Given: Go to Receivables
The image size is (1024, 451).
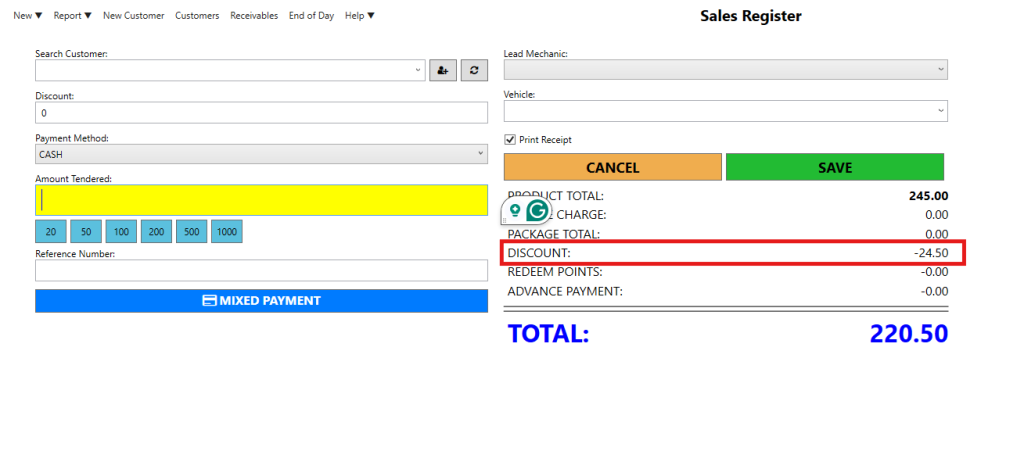Looking at the screenshot, I should pyautogui.click(x=254, y=16).
